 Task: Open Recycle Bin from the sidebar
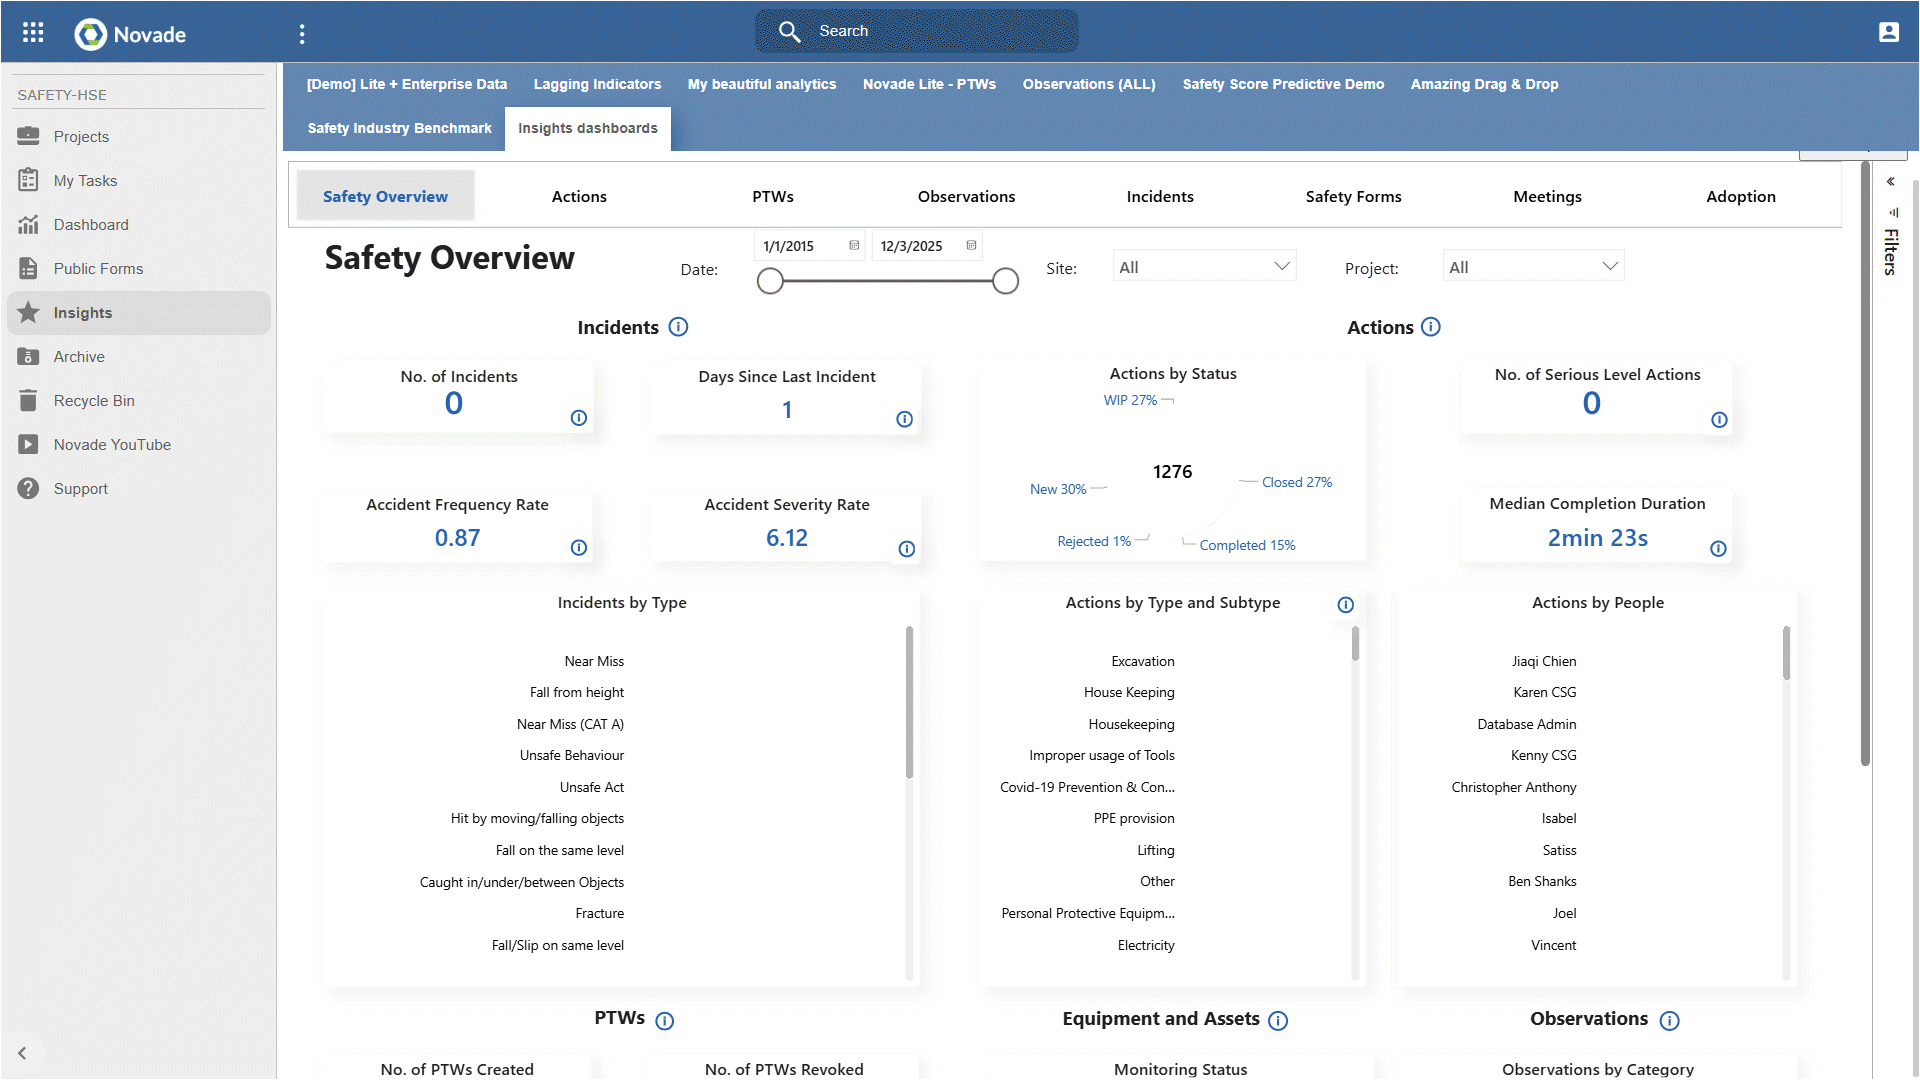click(94, 400)
